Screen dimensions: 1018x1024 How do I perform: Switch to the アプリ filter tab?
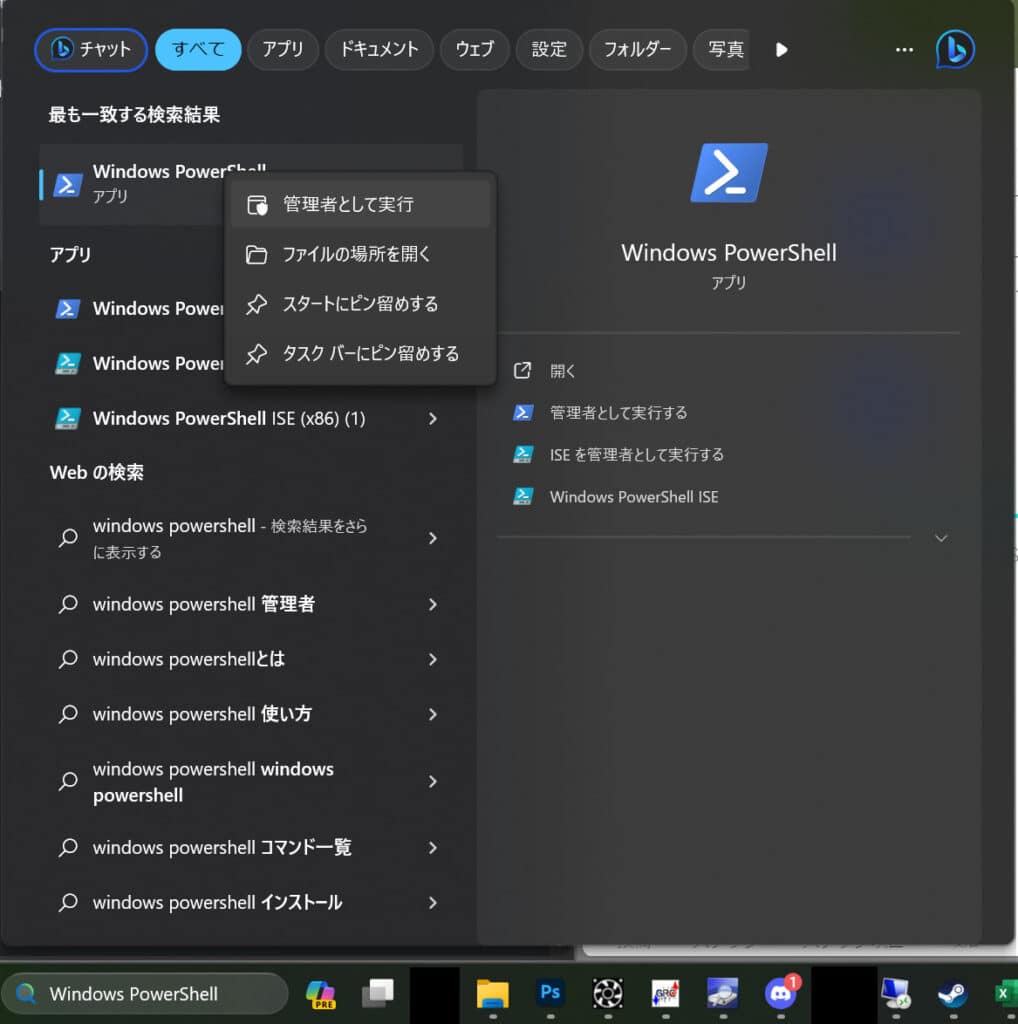pyautogui.click(x=283, y=49)
